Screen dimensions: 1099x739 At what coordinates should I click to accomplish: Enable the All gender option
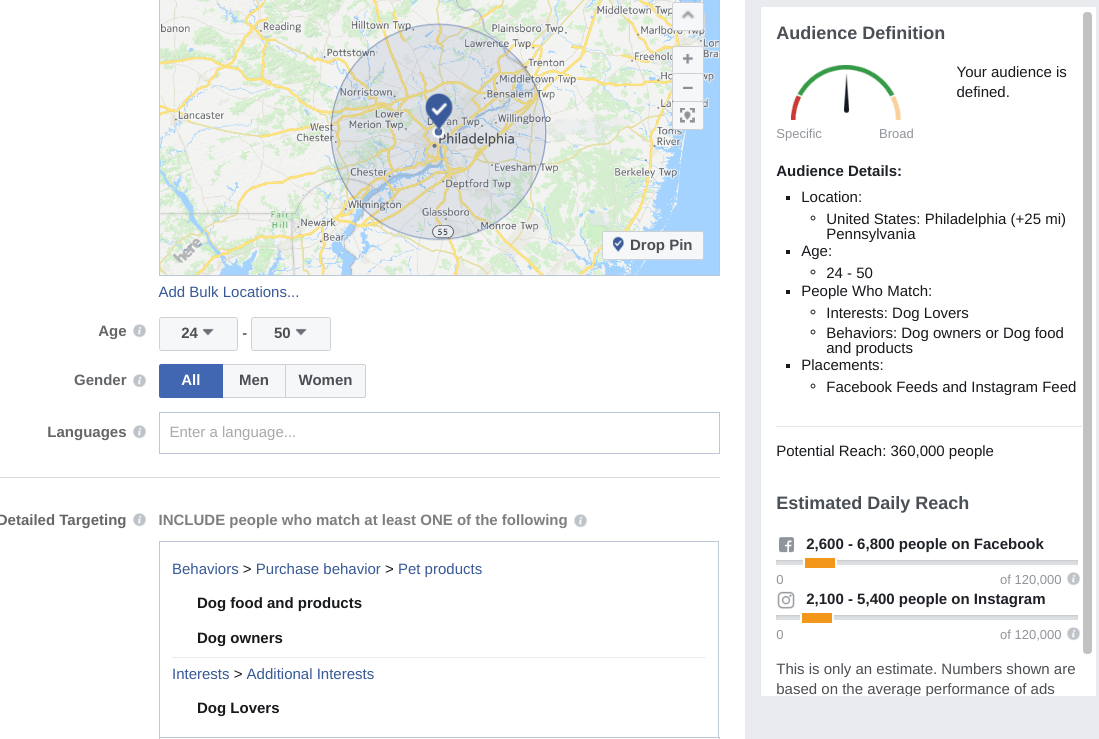point(190,380)
